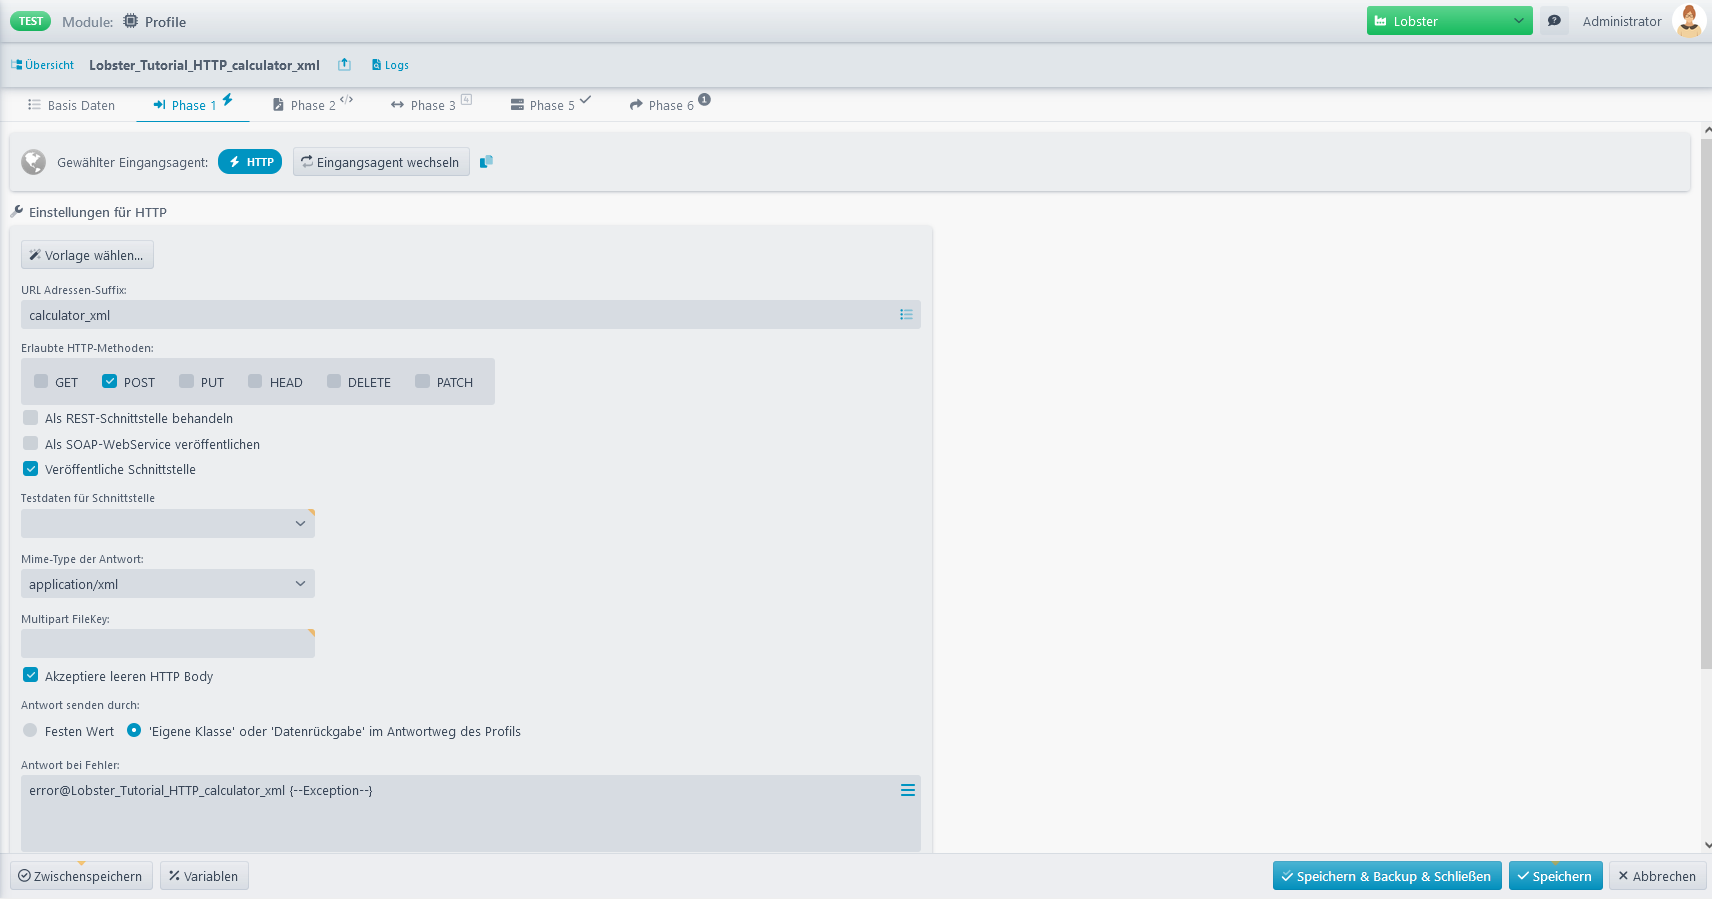
Task: Open Variablen button
Action: (204, 876)
